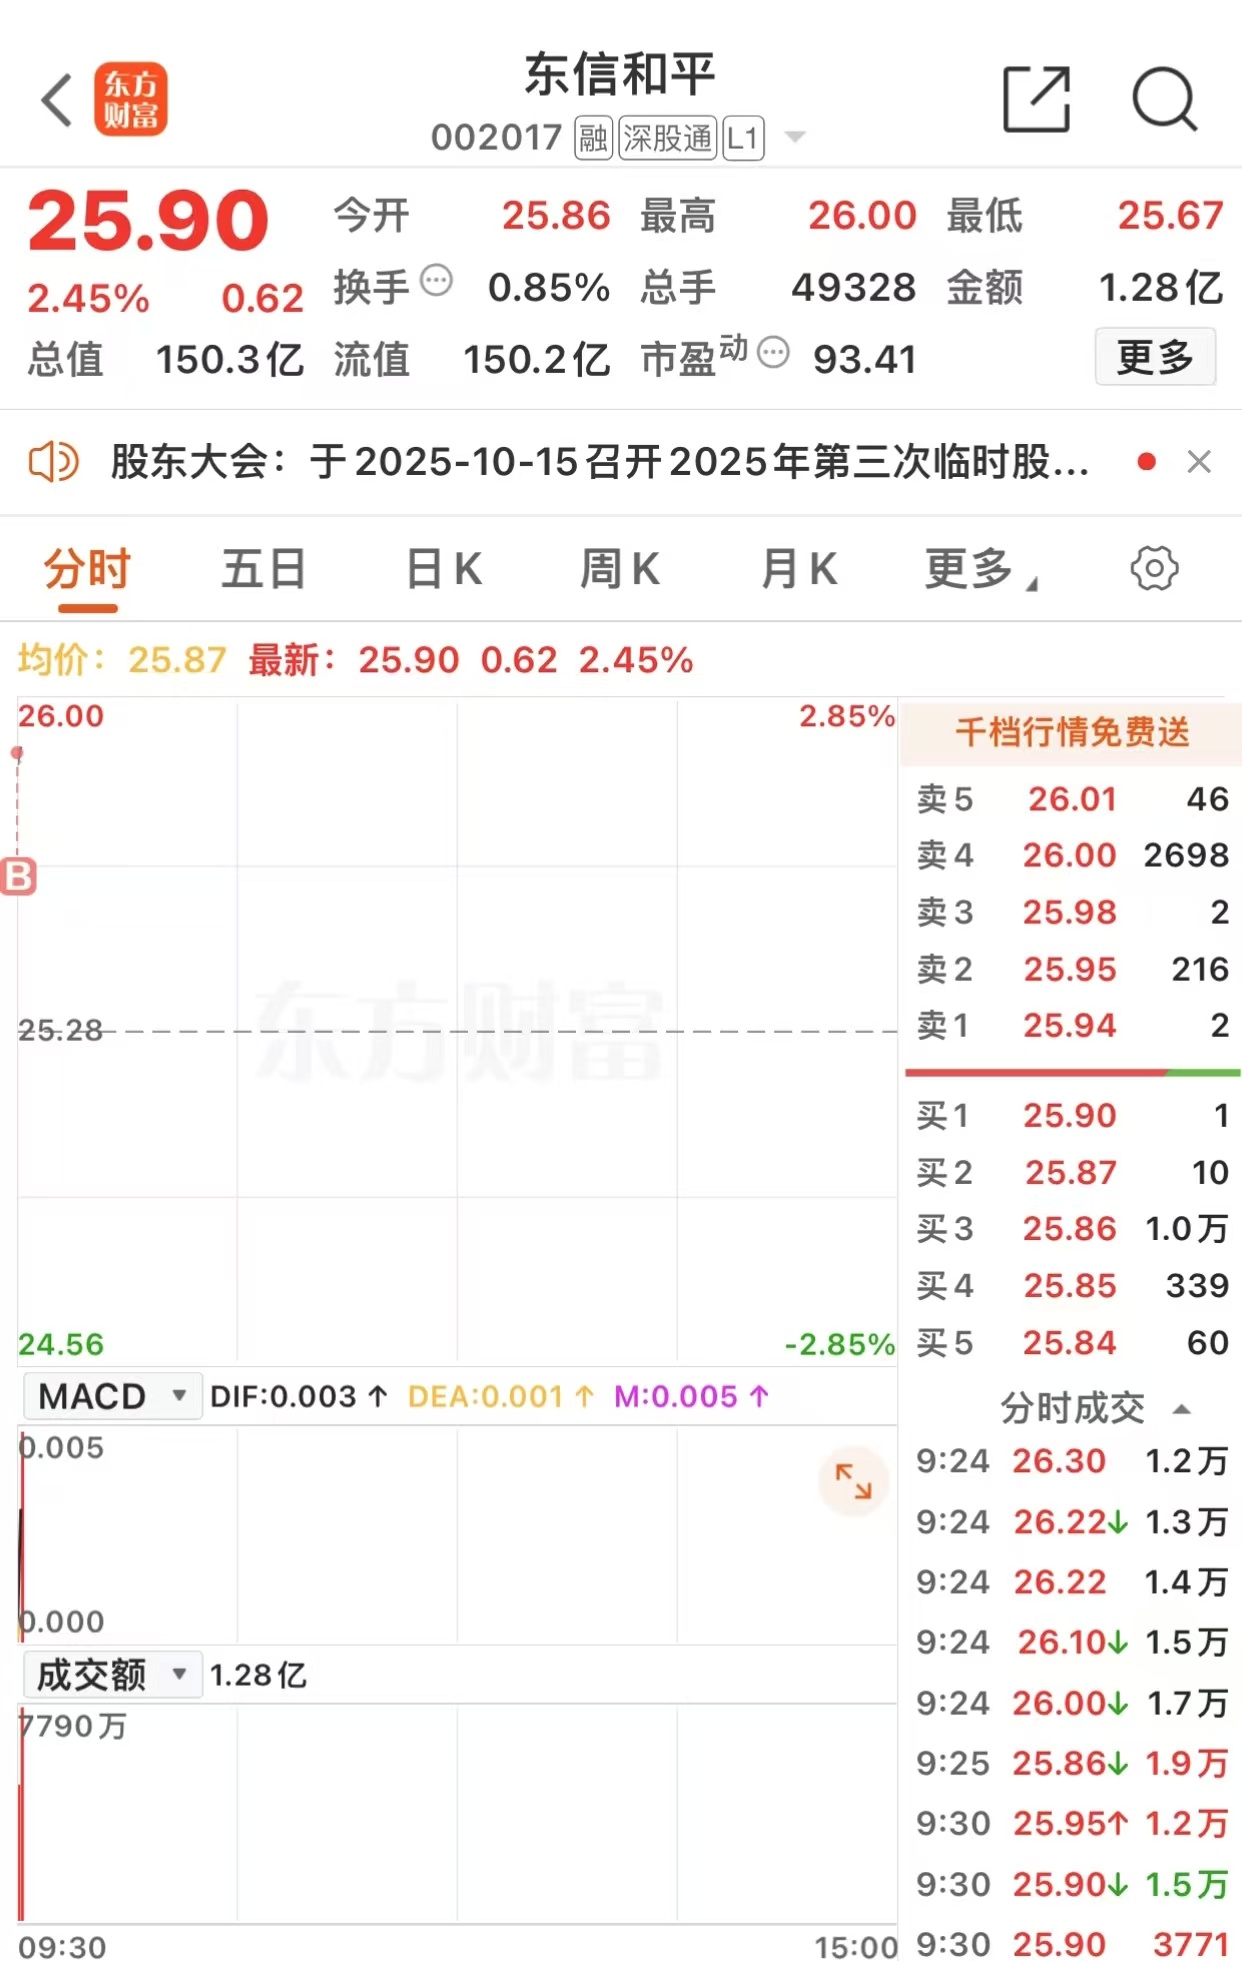Tap the 9:25 25.86 trade row

click(x=1072, y=1763)
